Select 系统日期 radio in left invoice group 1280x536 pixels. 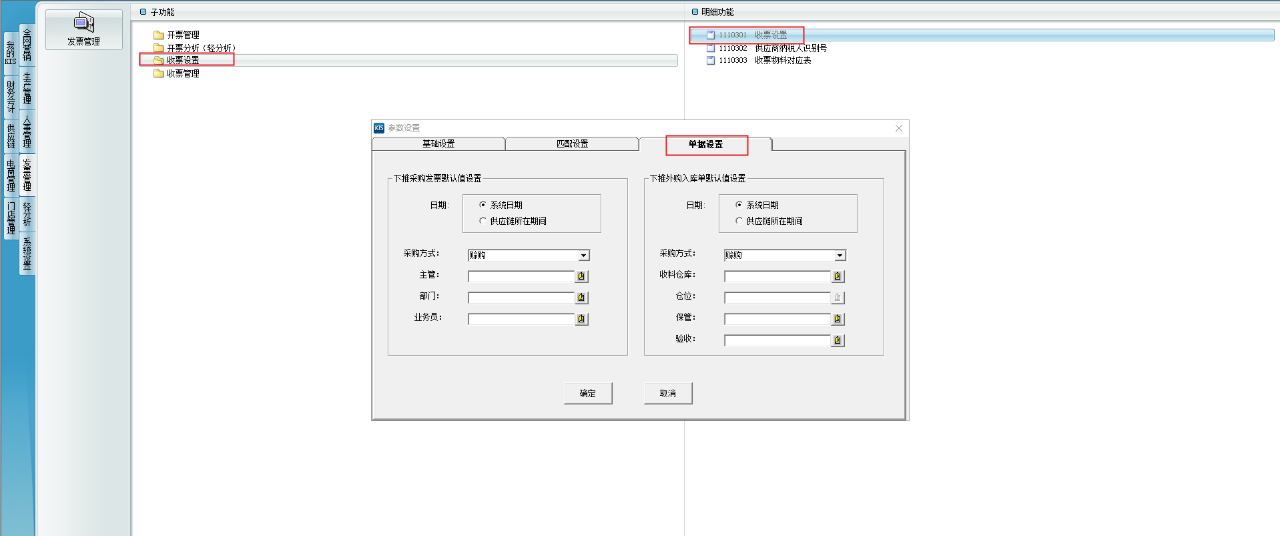483,205
